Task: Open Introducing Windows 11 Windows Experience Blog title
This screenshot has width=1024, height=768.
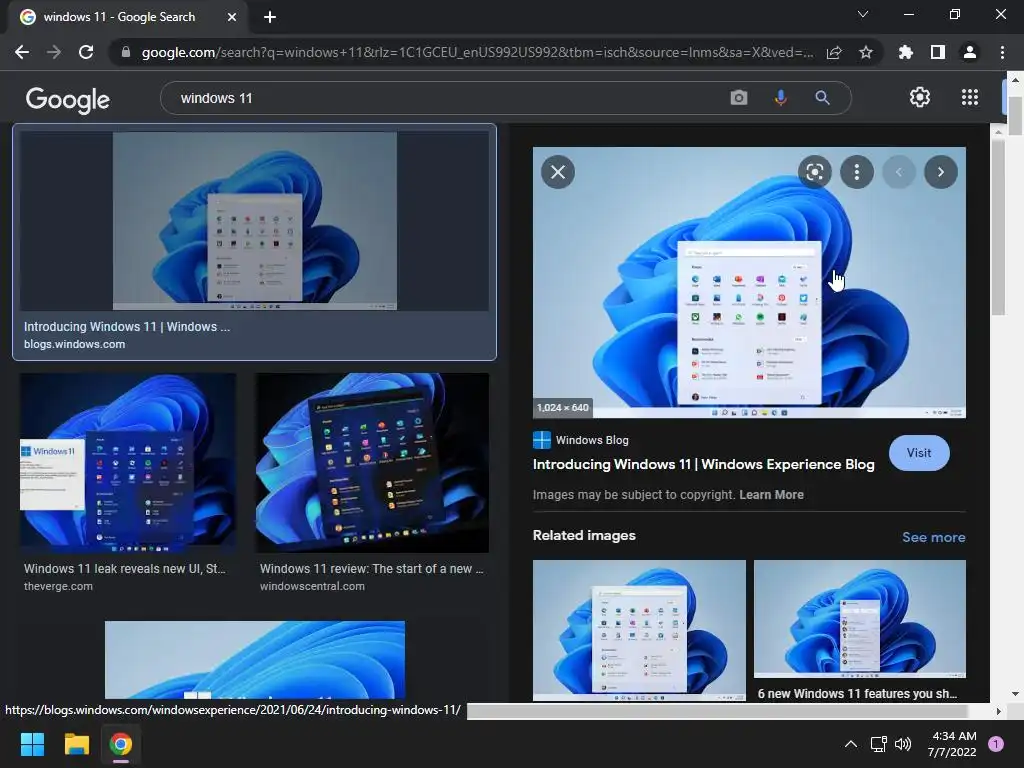Action: coord(703,464)
